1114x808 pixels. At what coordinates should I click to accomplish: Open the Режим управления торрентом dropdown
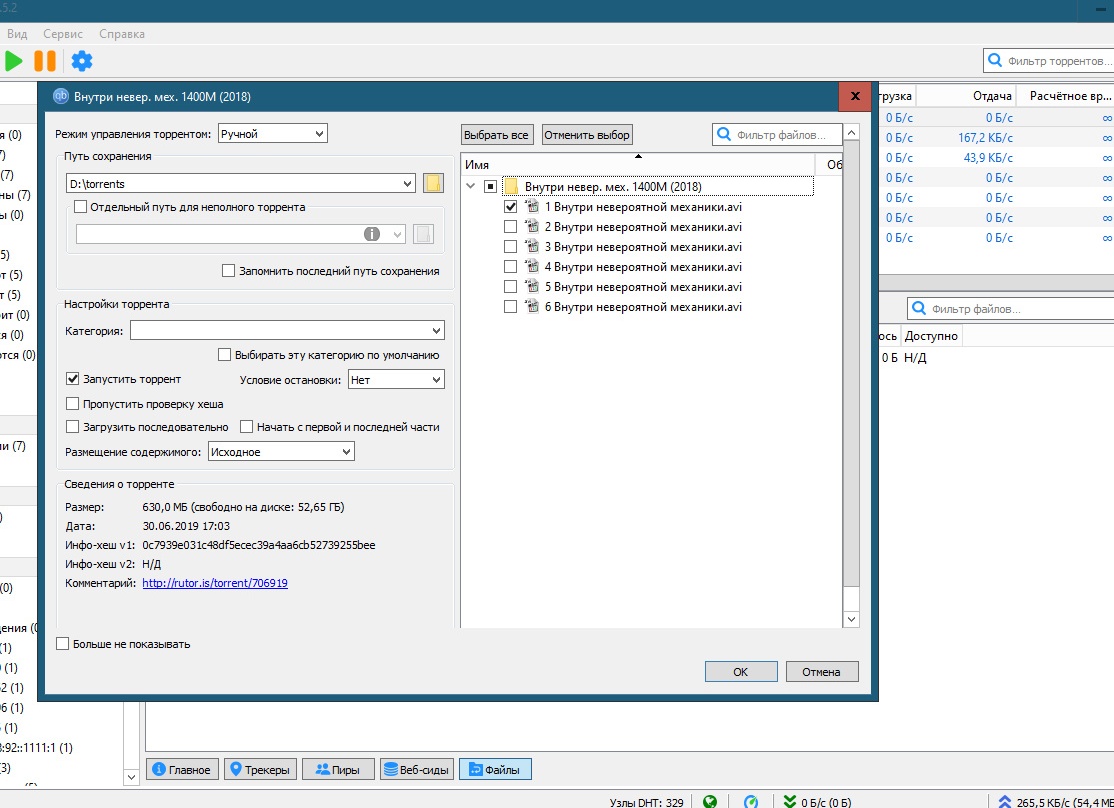pos(273,134)
